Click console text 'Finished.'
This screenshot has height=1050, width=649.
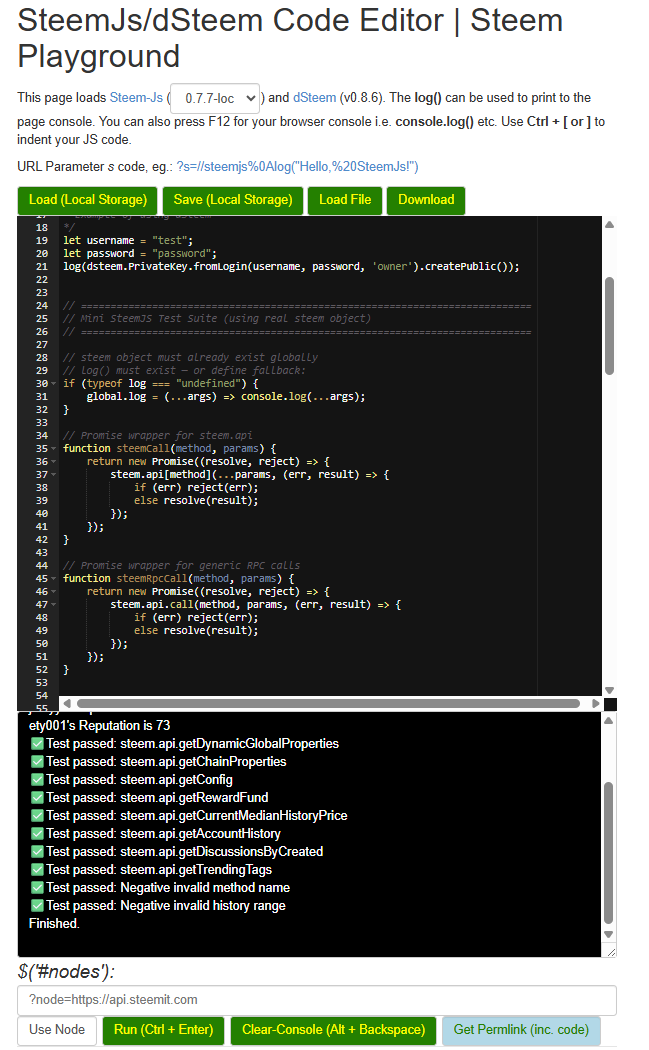pyautogui.click(x=54, y=924)
